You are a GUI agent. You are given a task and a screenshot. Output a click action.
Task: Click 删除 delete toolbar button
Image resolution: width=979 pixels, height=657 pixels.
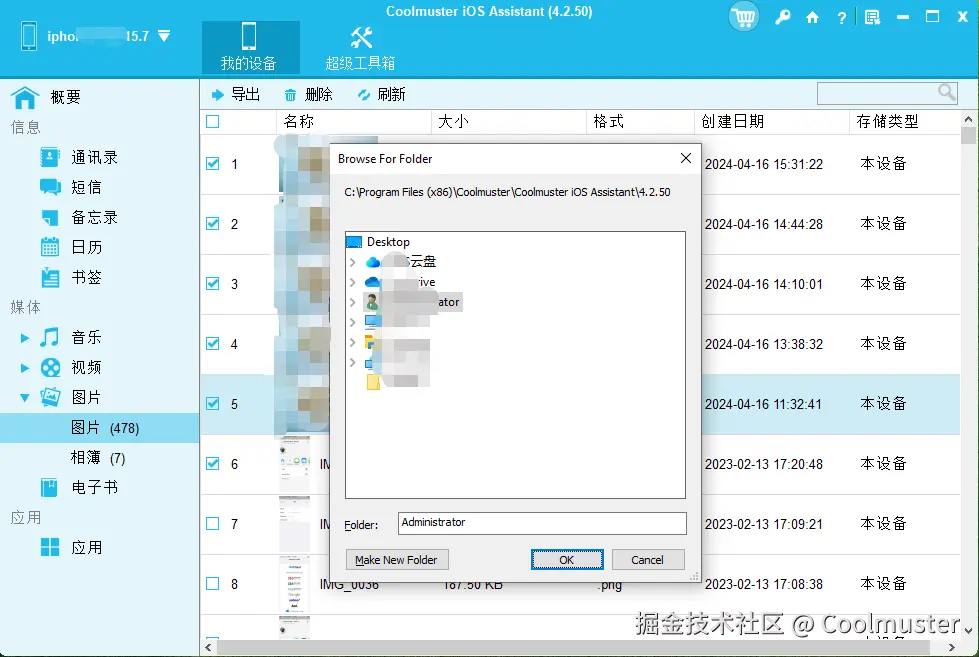pos(308,94)
